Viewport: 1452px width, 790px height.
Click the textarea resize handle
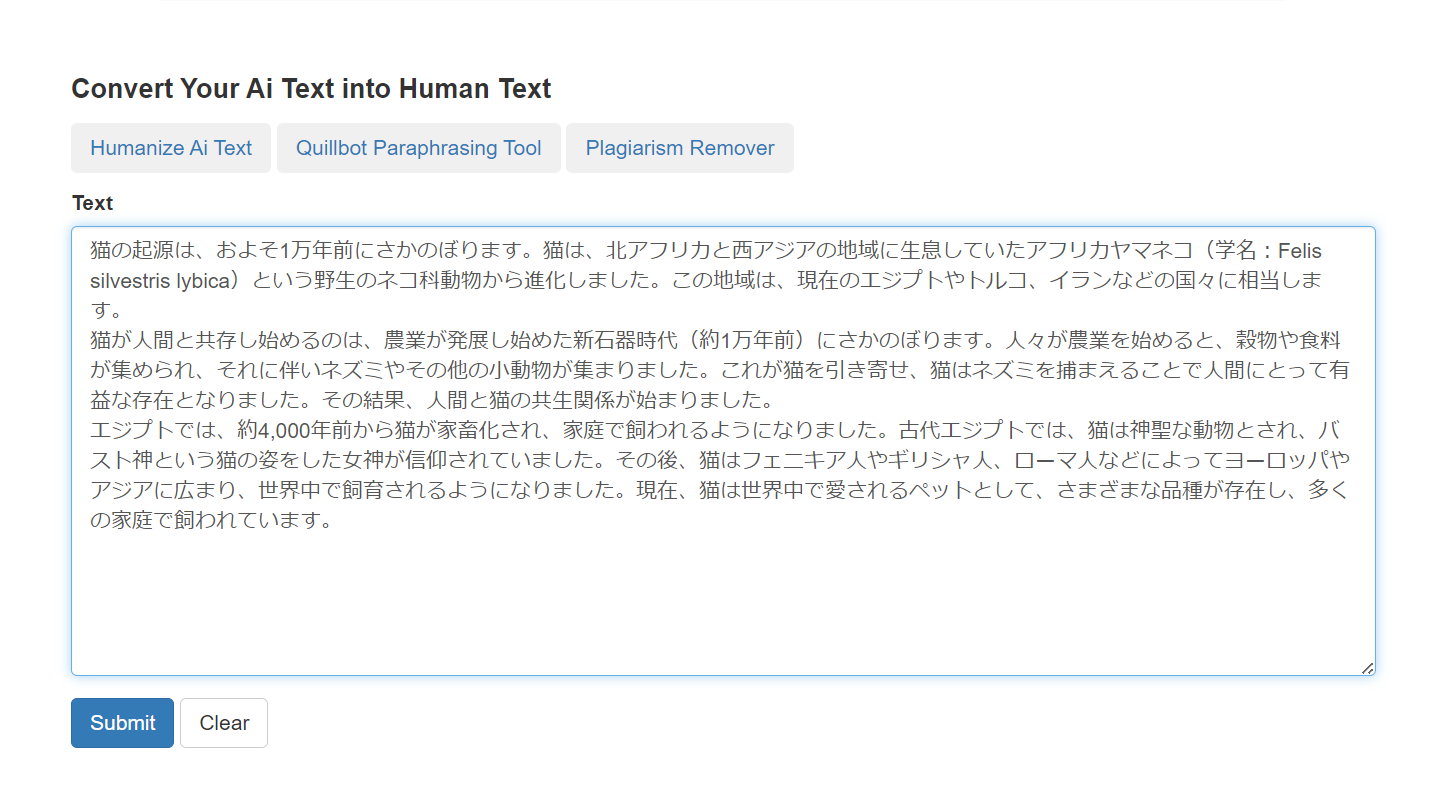tap(1366, 667)
